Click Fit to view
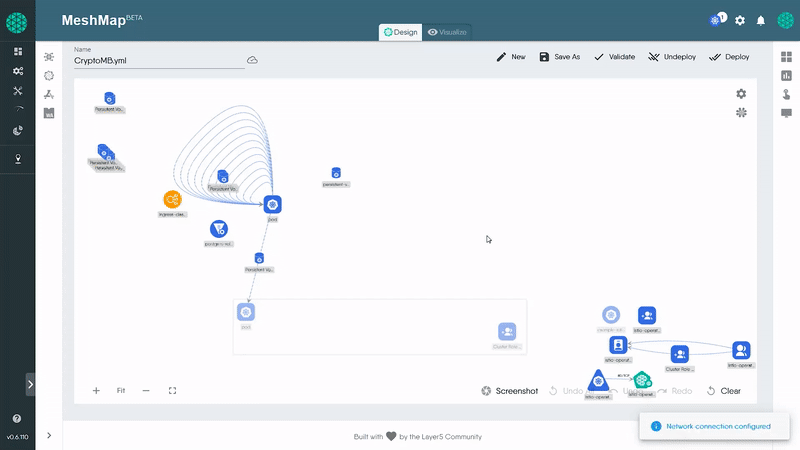This screenshot has width=800, height=450. (x=121, y=391)
